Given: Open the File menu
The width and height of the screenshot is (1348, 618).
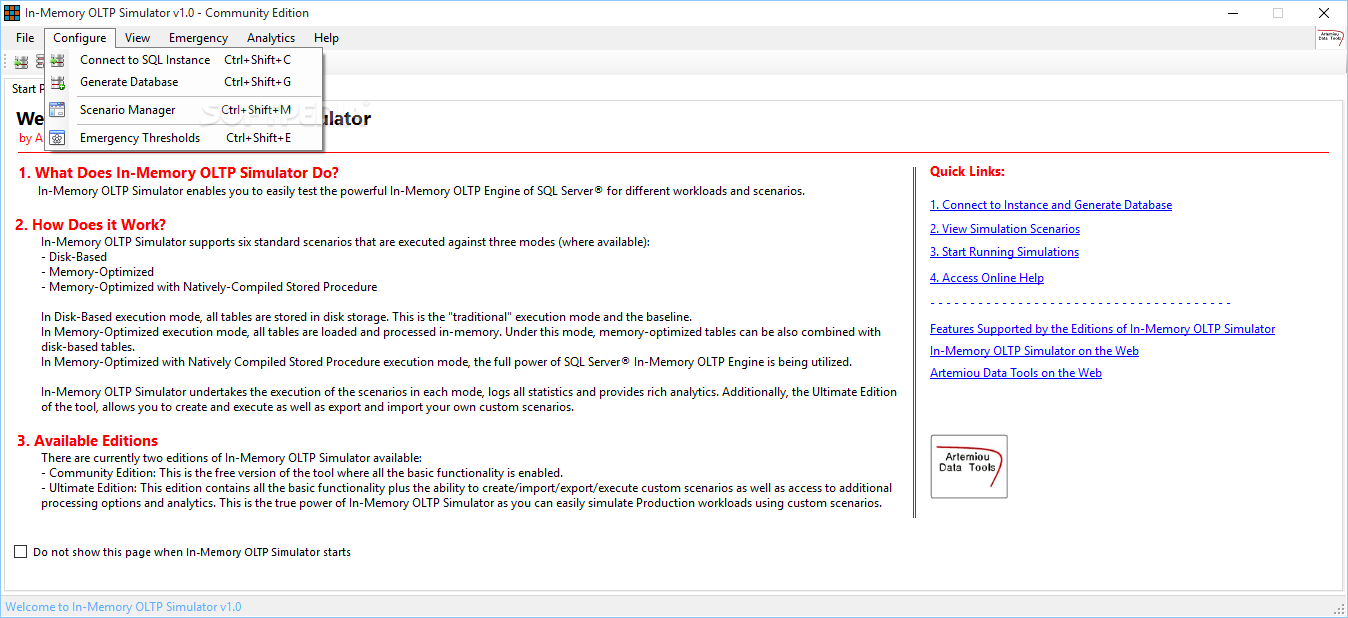Looking at the screenshot, I should (x=25, y=38).
